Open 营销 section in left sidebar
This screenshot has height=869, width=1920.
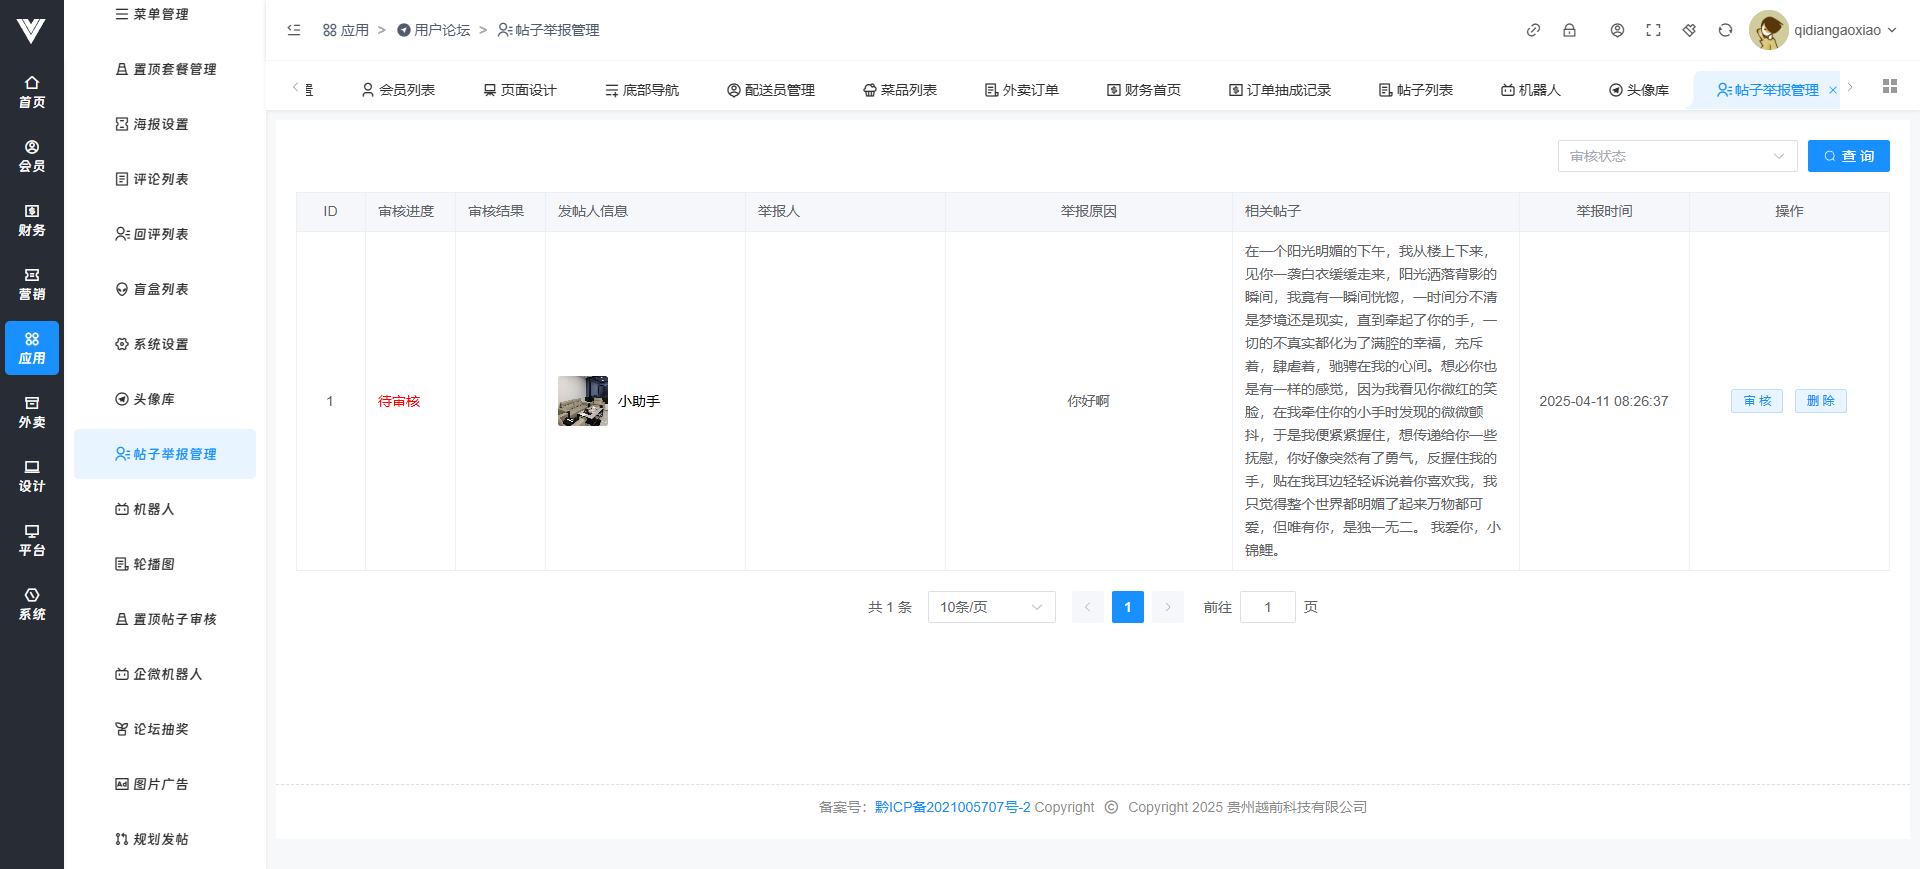click(x=32, y=284)
